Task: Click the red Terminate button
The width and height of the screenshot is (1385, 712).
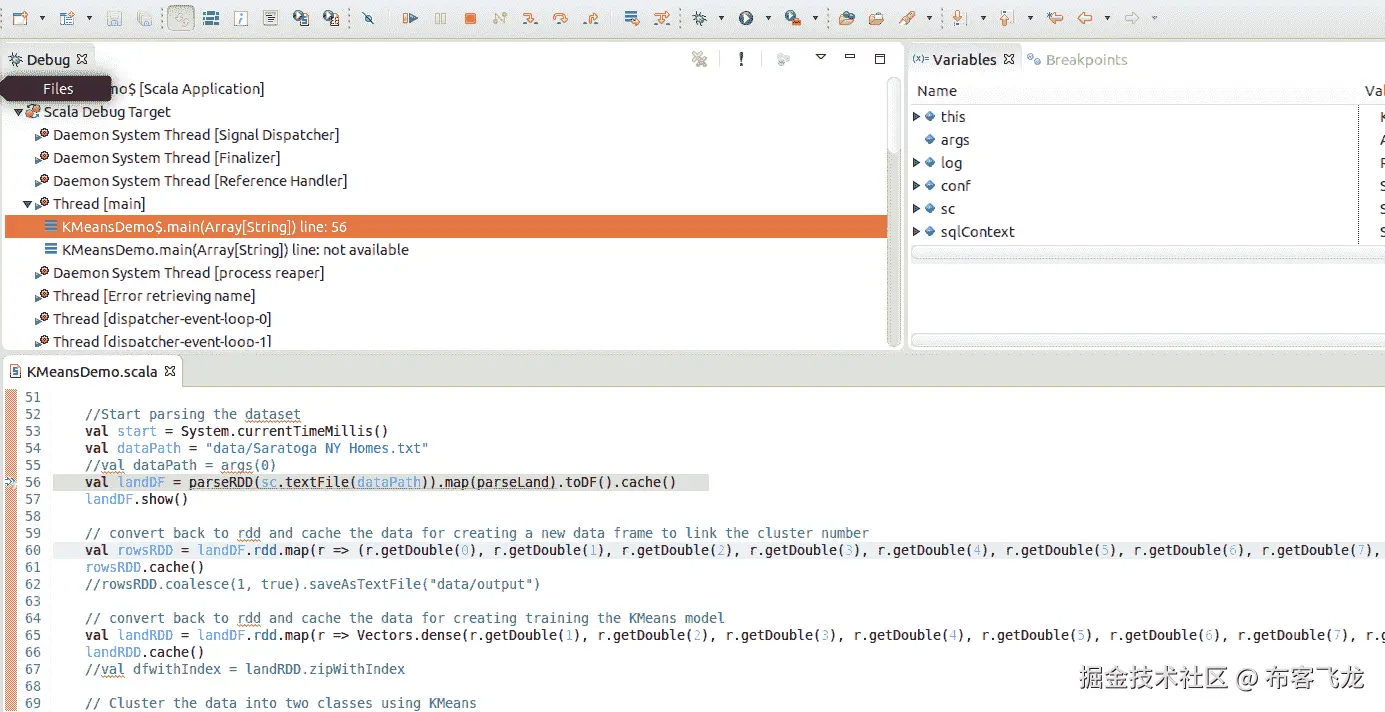Action: pyautogui.click(x=470, y=18)
